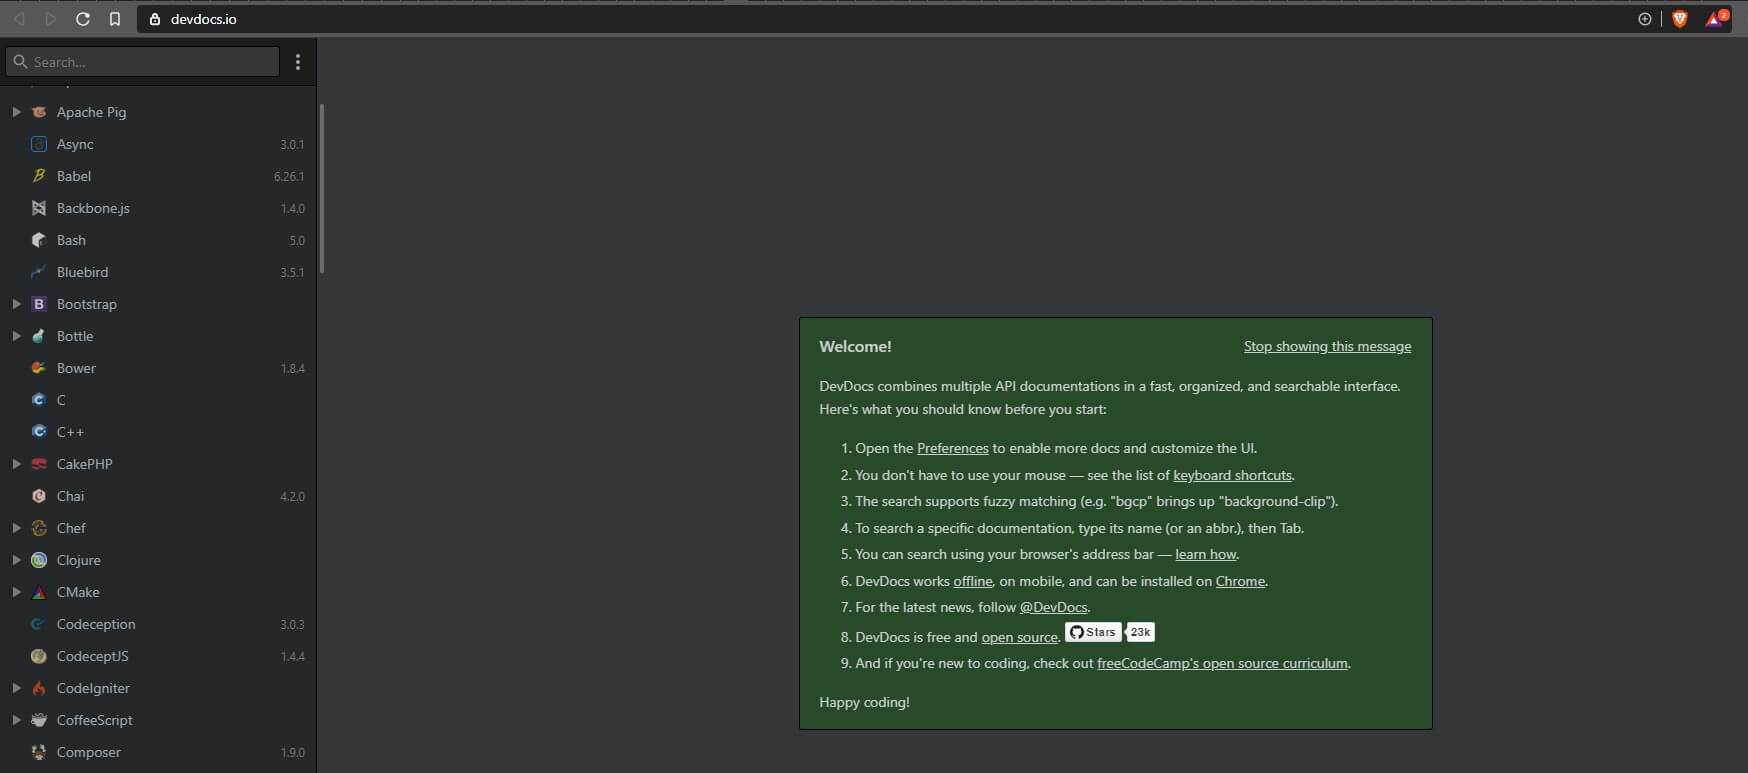Click the plus circle icon in address bar

point(1645,19)
